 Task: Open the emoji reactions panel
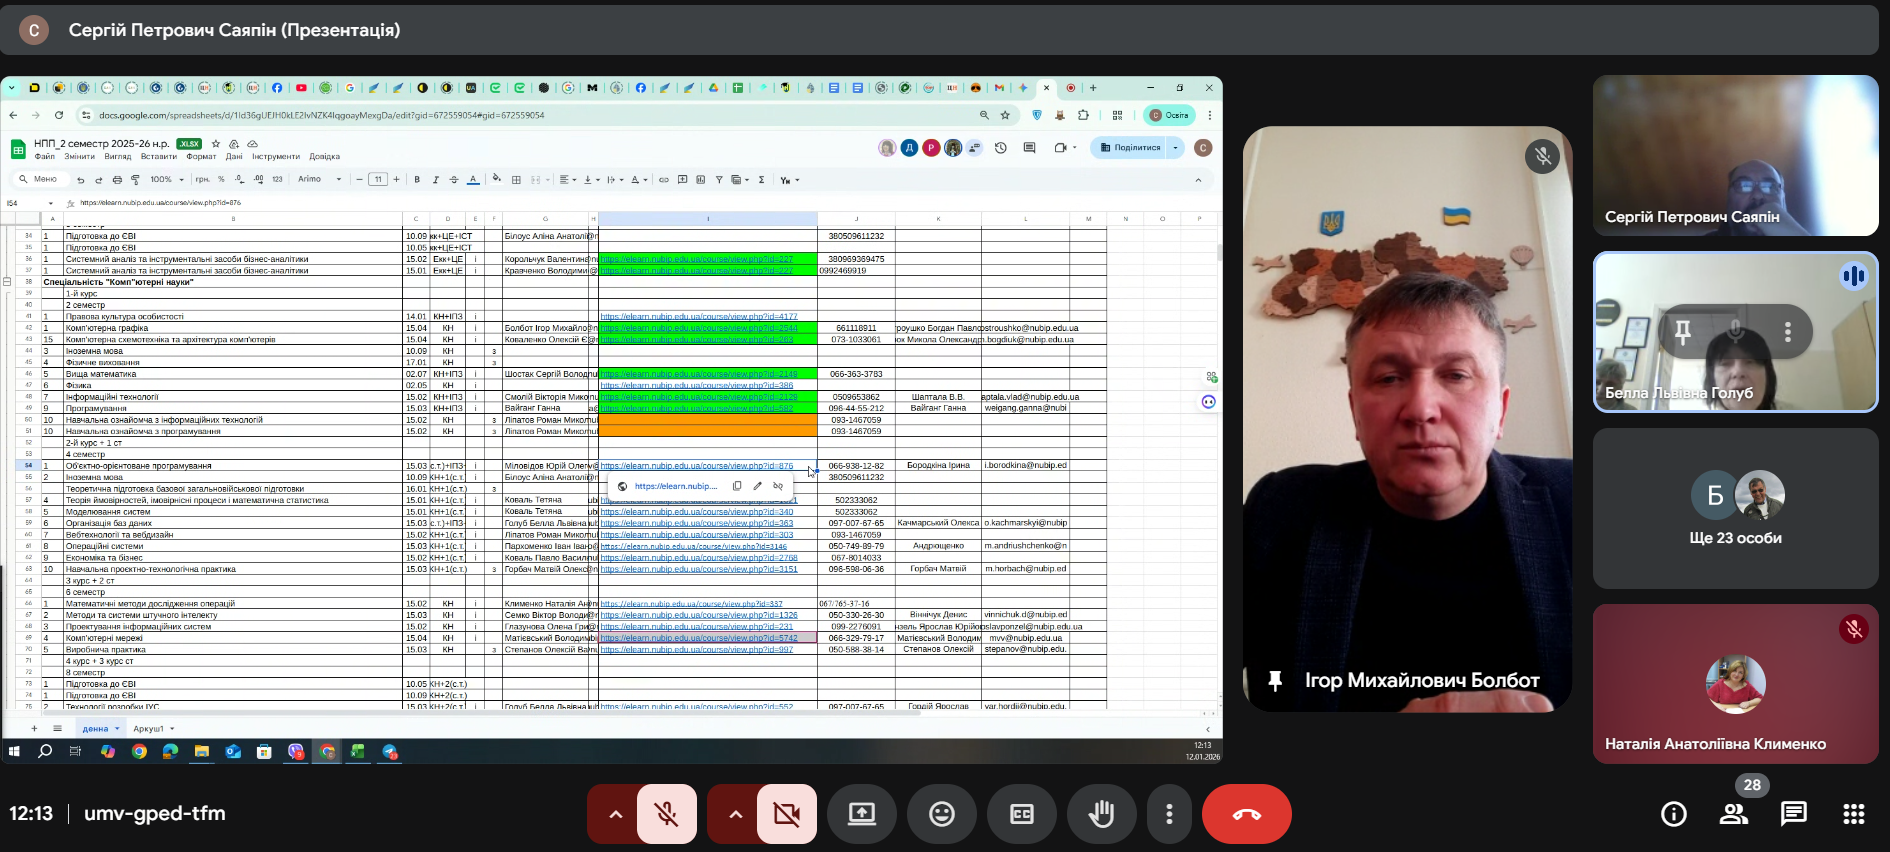pyautogui.click(x=941, y=814)
